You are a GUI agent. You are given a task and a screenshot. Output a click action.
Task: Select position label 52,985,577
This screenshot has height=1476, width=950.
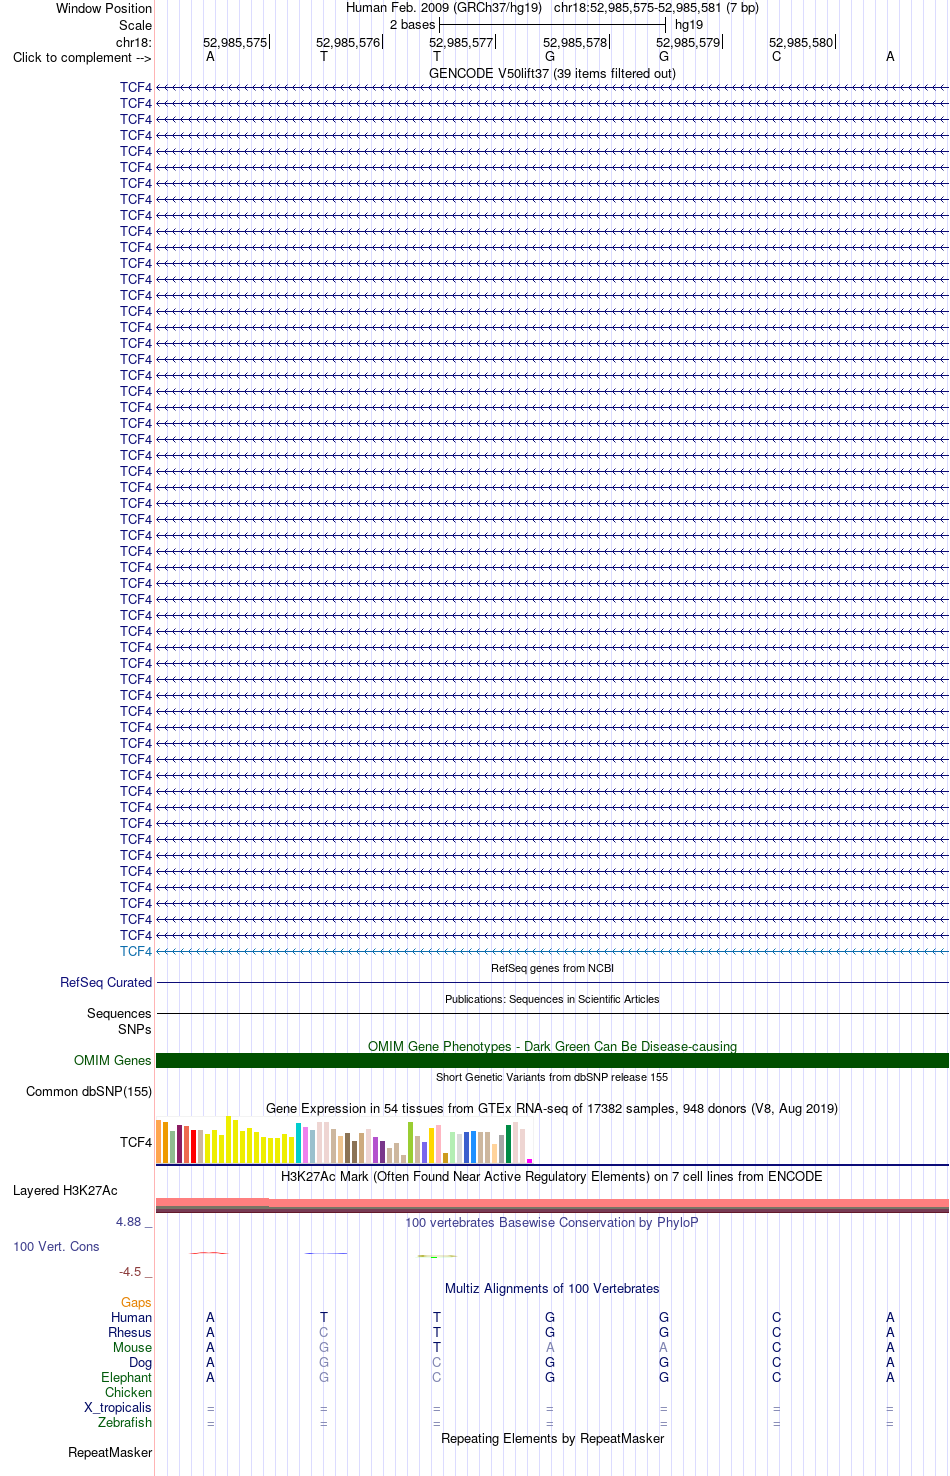[461, 43]
